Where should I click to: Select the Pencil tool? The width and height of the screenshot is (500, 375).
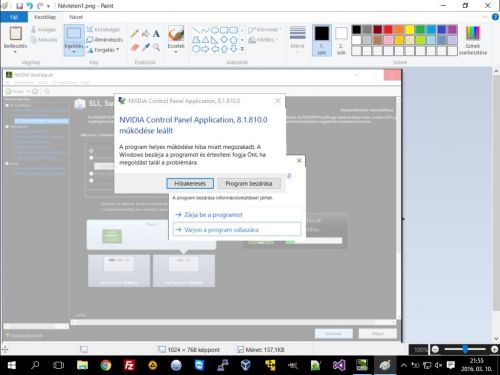135,33
